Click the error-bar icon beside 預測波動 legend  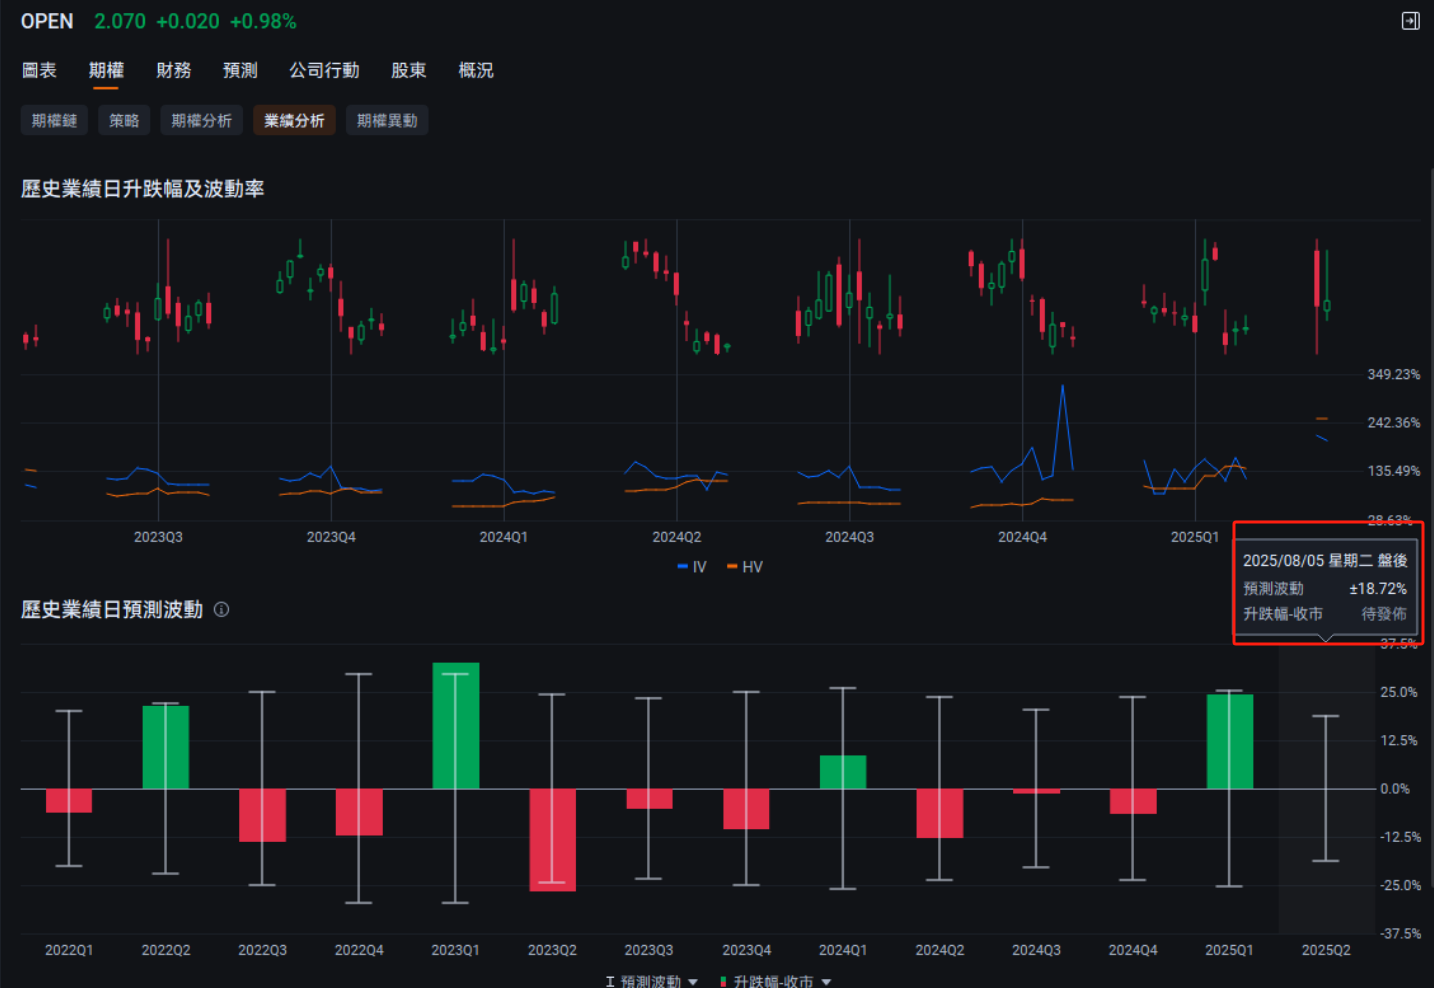[x=610, y=981]
